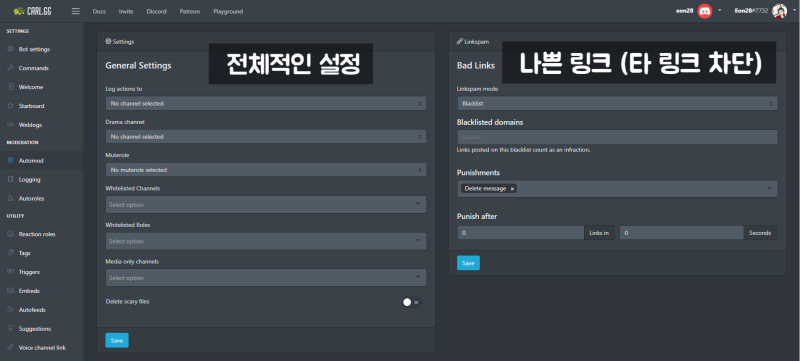Image resolution: width=800 pixels, height=361 pixels.
Task: Expand the Media only channels select
Action: tap(266, 278)
